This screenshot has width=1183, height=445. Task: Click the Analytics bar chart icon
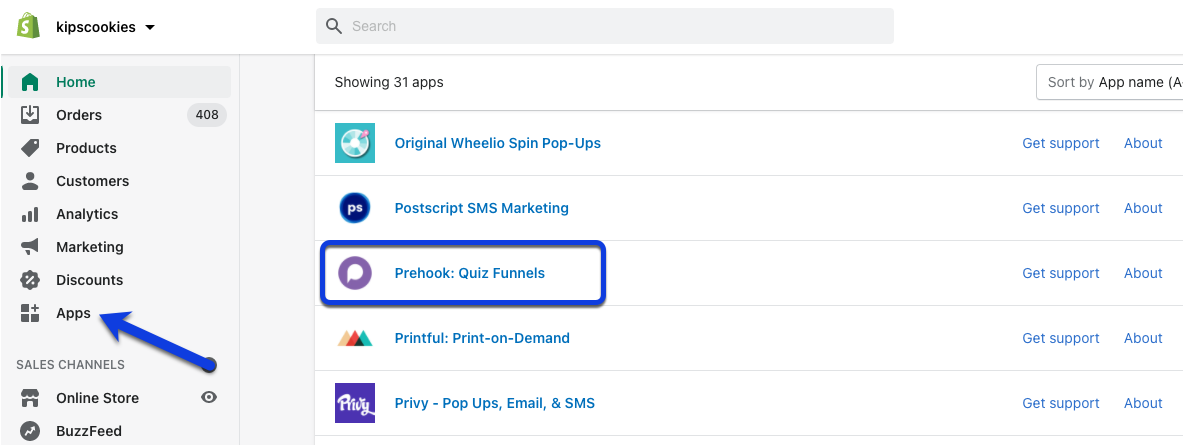[29, 214]
